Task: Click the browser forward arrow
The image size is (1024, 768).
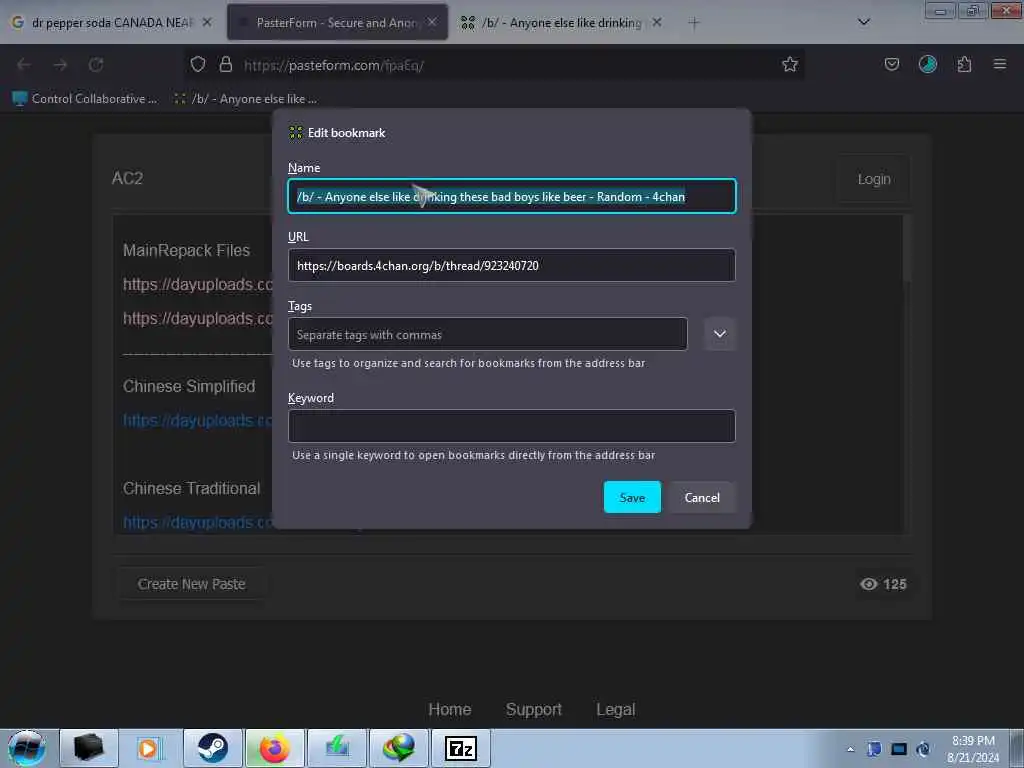Action: 60,65
